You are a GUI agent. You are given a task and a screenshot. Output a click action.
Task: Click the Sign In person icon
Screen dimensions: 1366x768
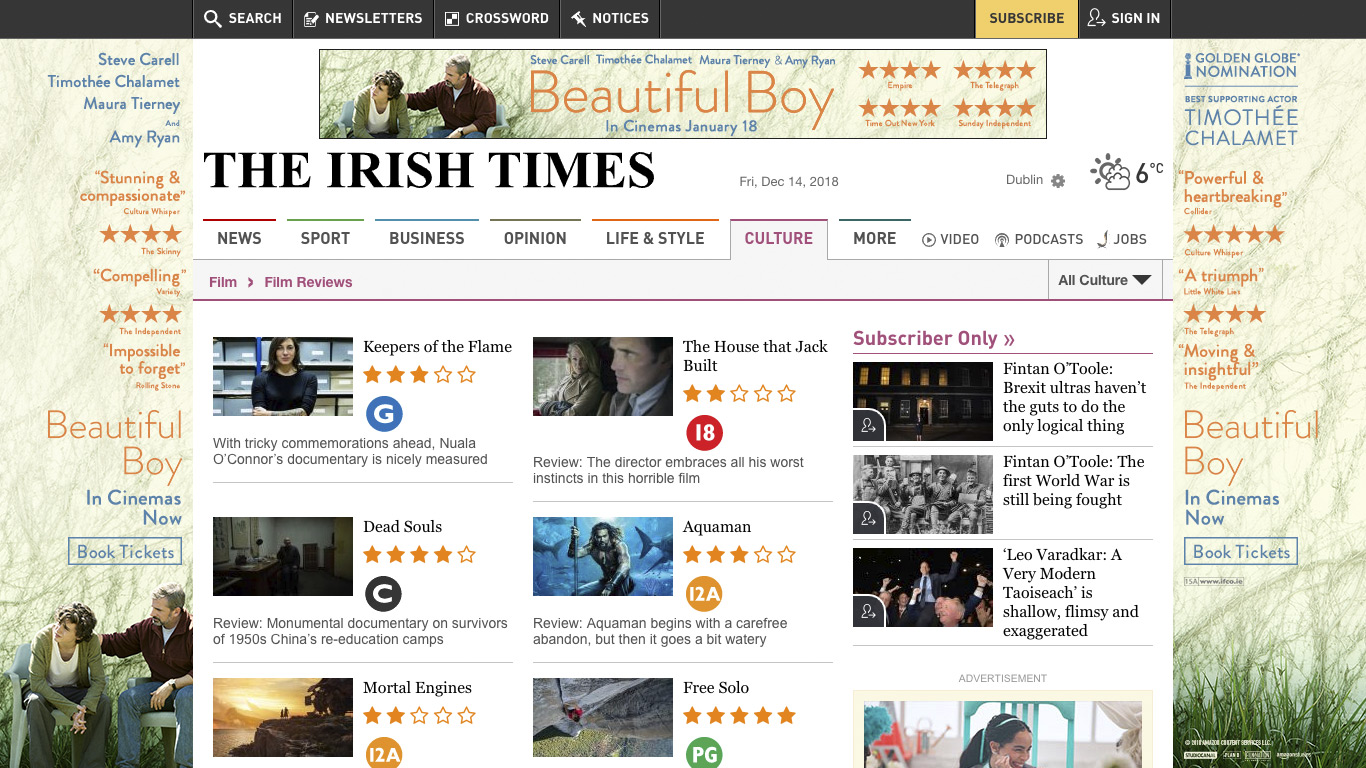click(1096, 18)
